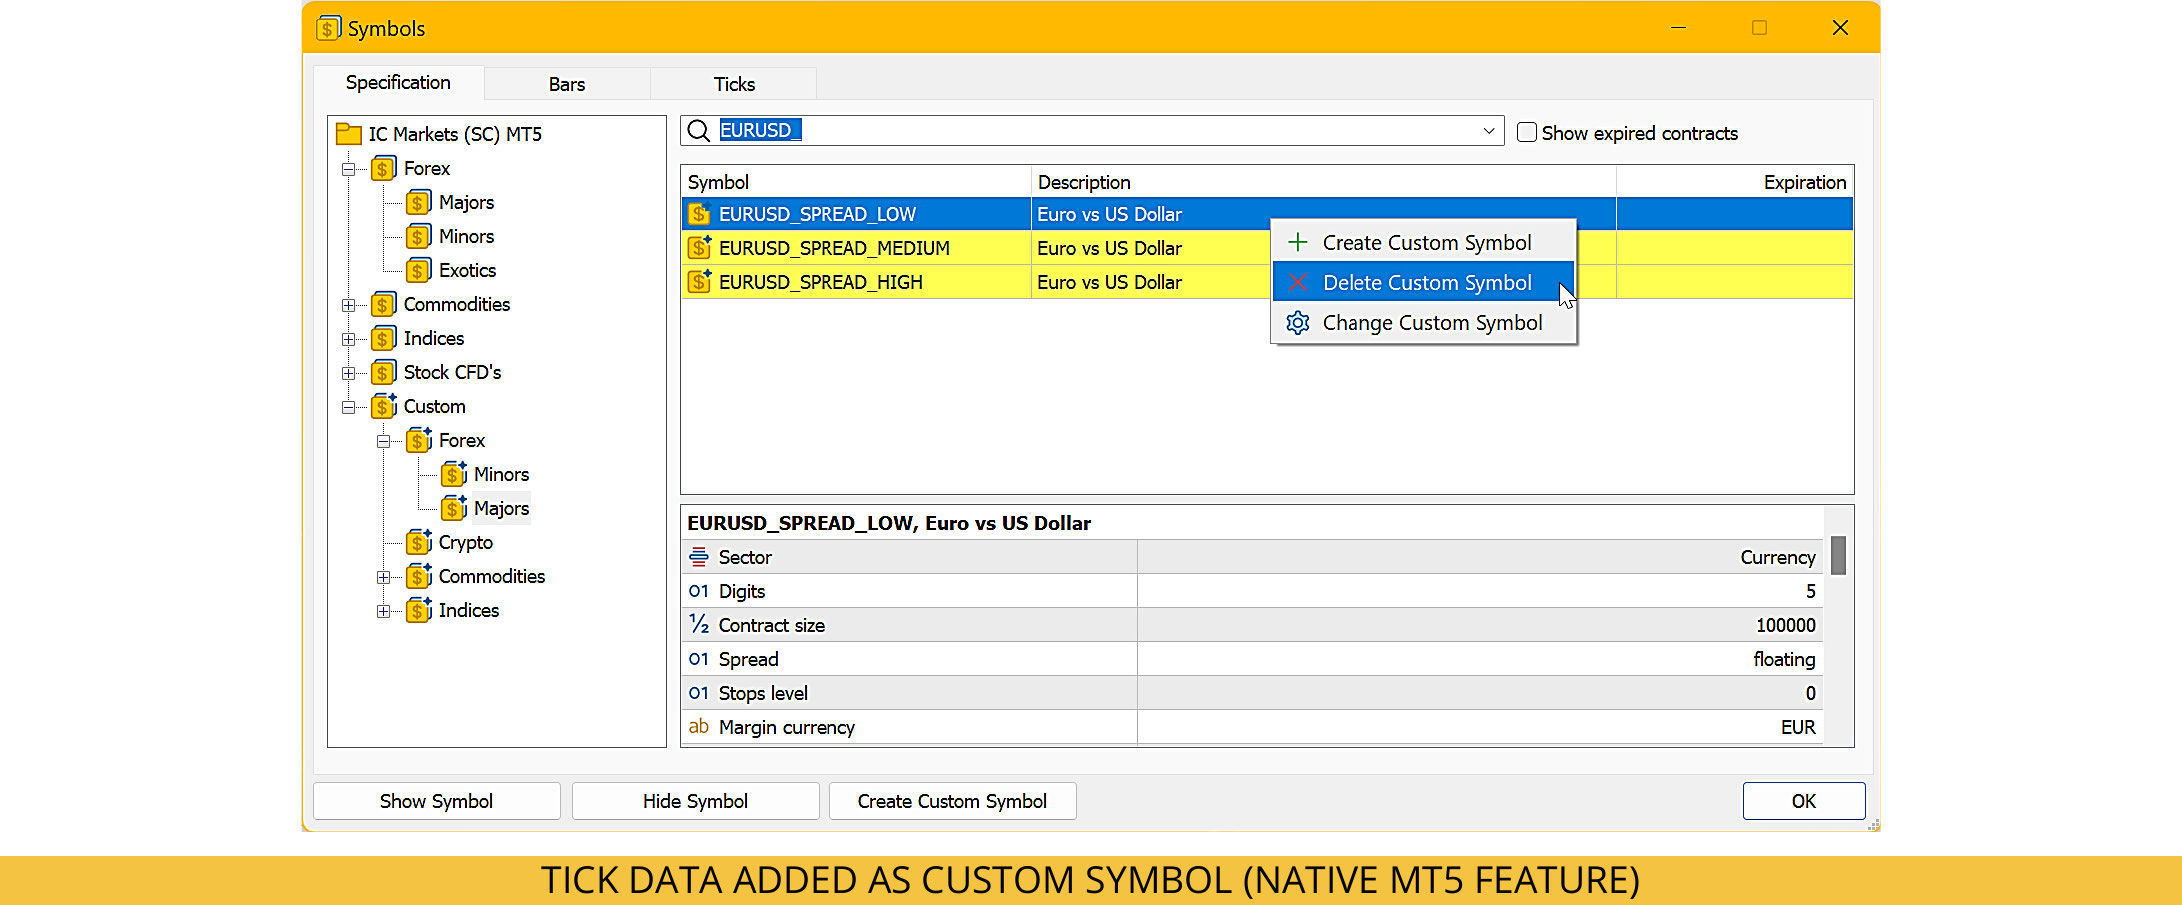Select the EURUSD_SPREAD_MEDIUM row name

coord(834,248)
